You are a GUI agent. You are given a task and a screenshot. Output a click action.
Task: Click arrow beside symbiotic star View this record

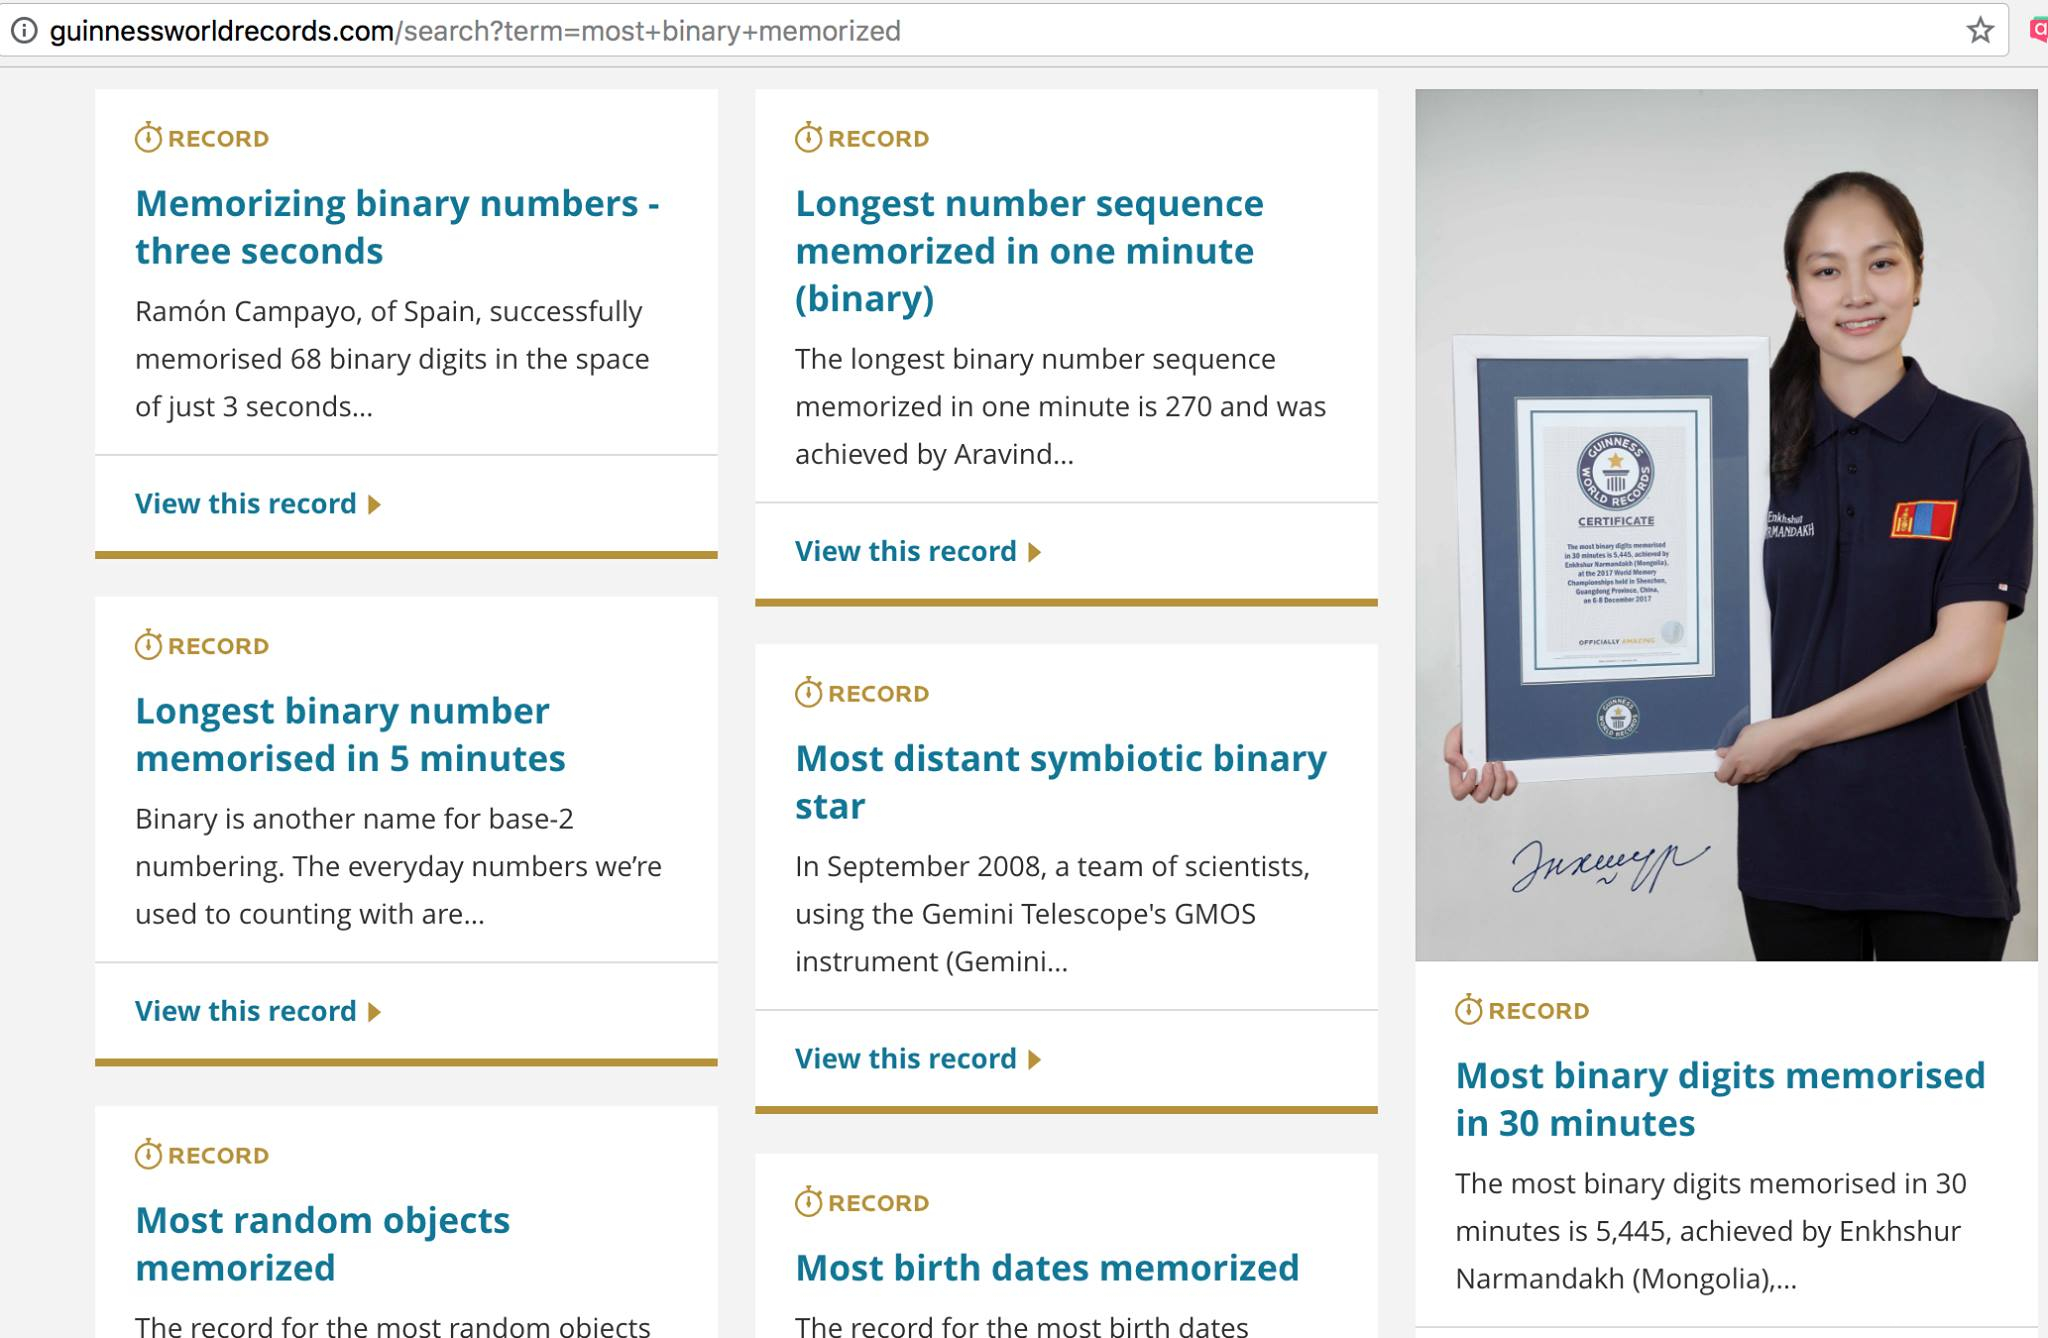tap(1035, 1059)
